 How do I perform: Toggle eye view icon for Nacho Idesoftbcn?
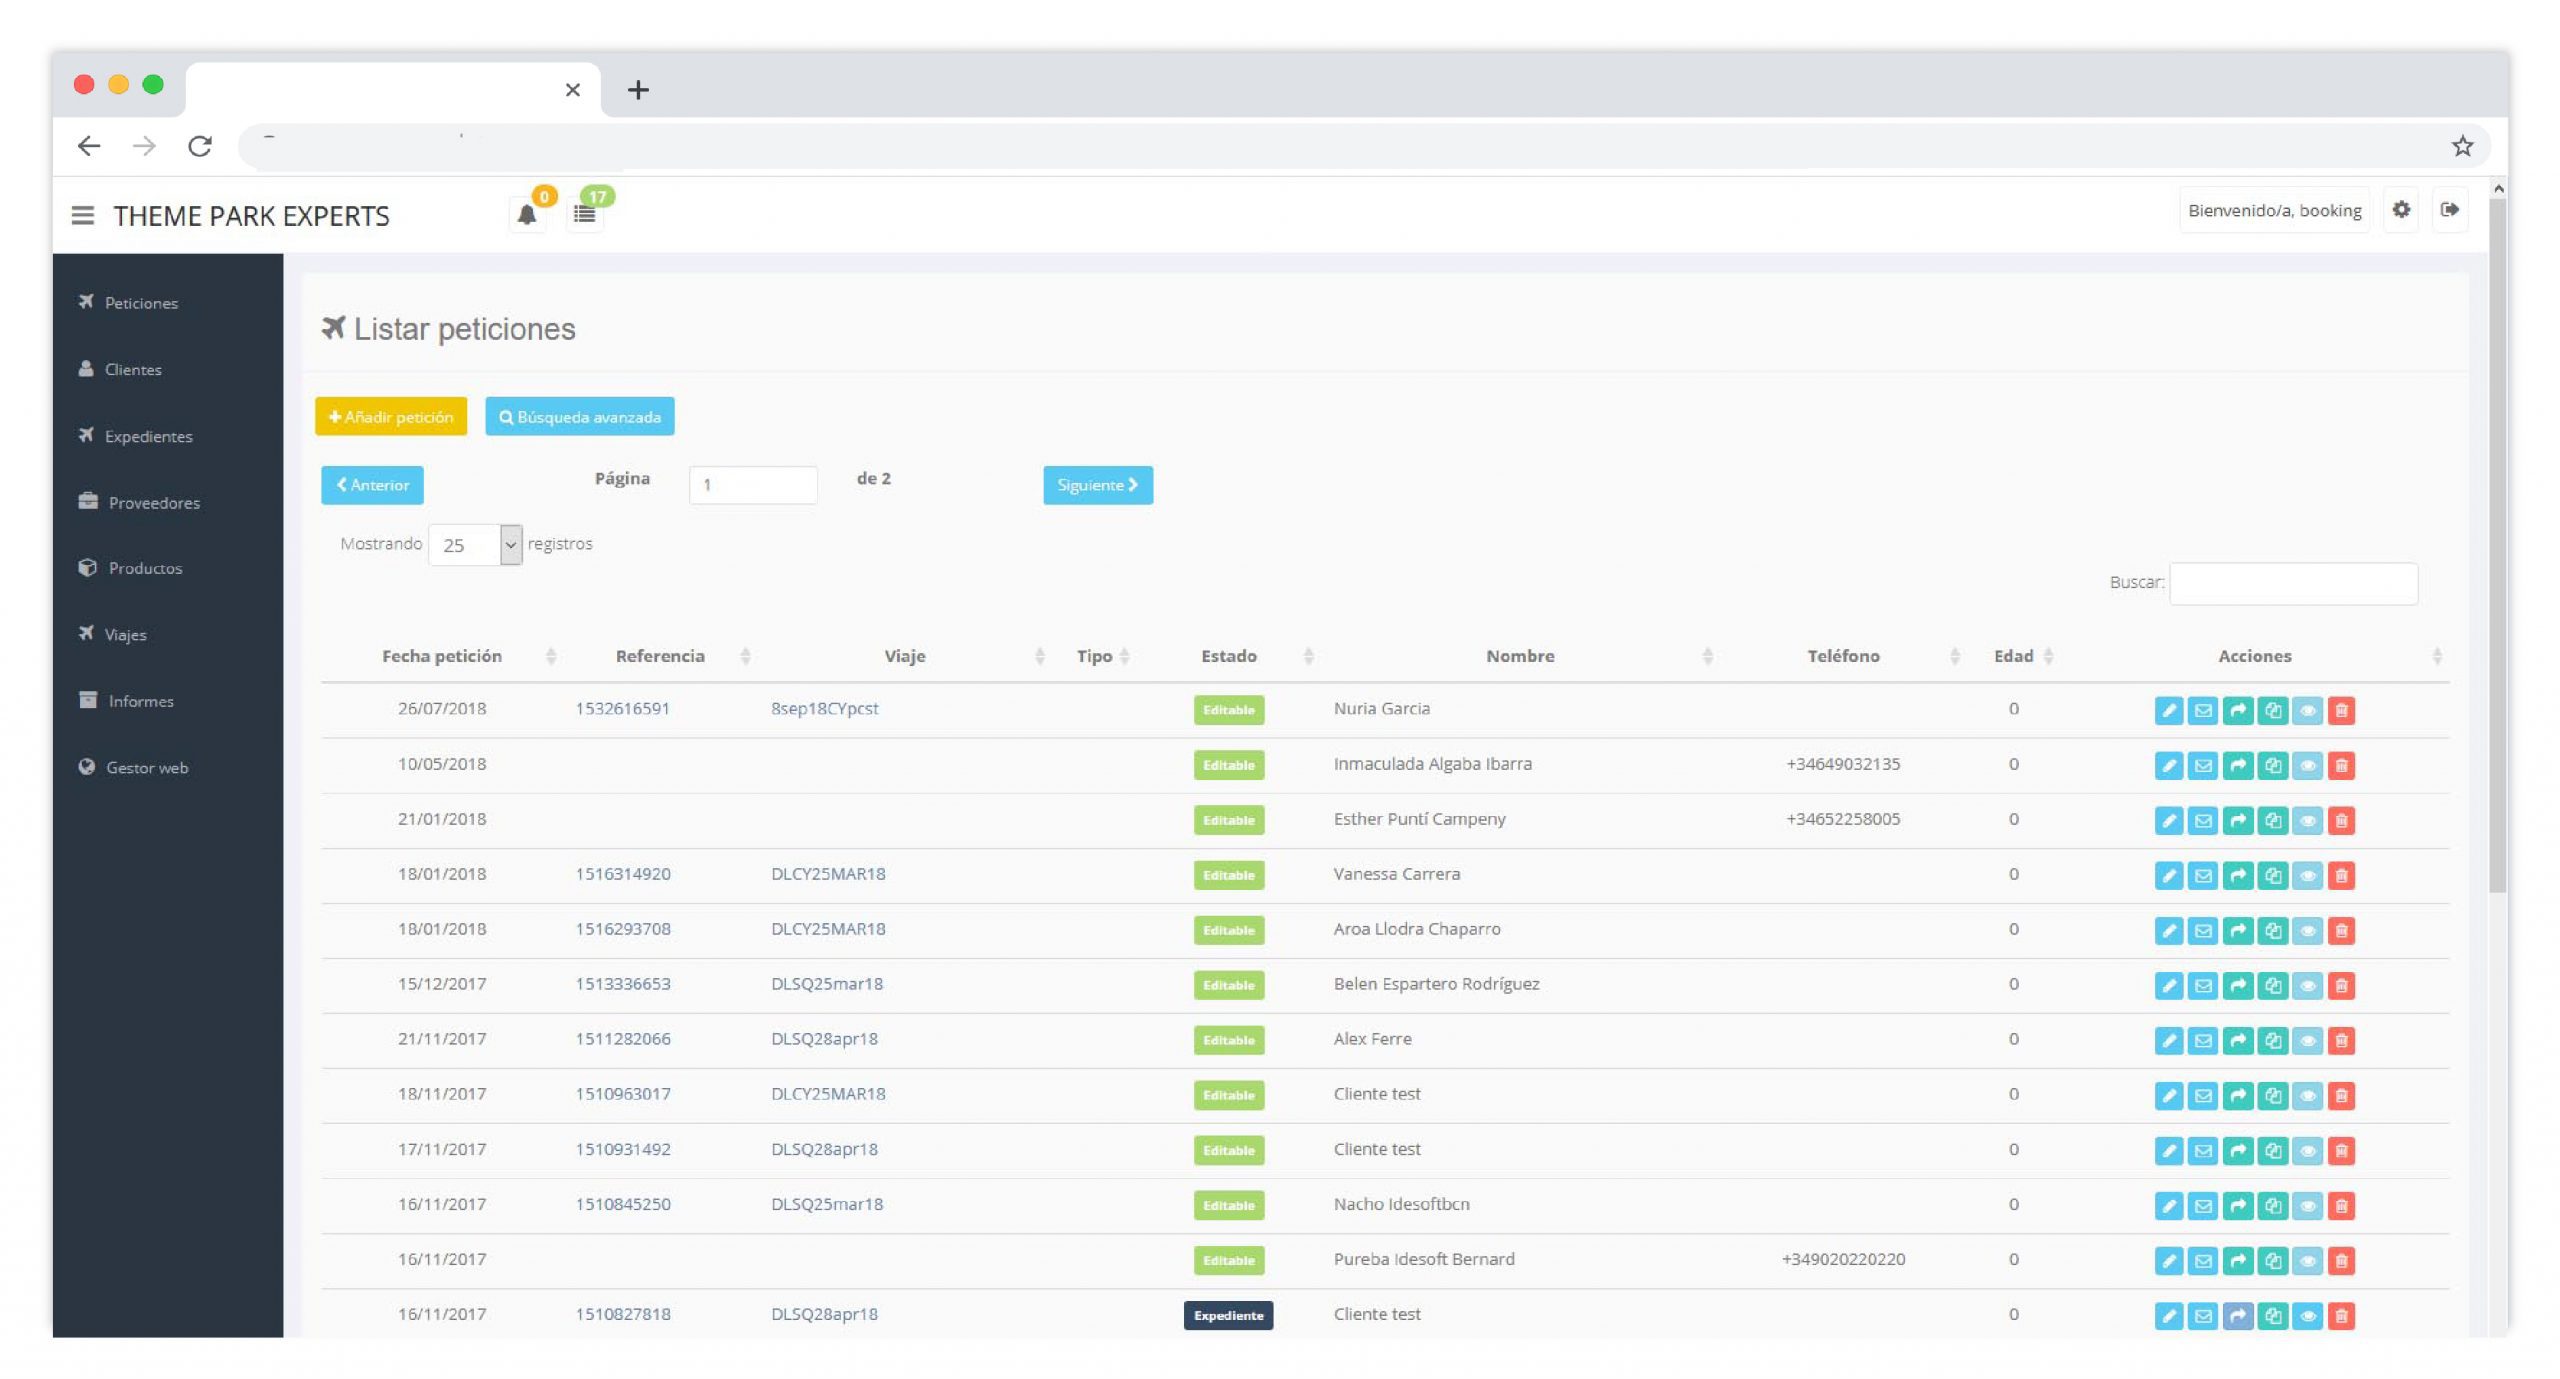pos(2307,1205)
